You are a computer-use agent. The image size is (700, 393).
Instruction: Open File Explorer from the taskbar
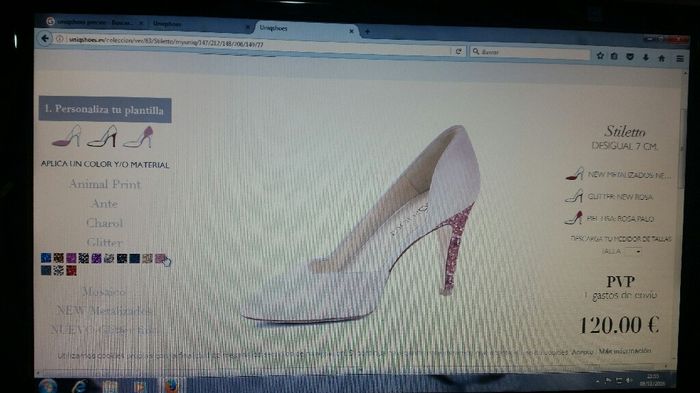pos(109,387)
